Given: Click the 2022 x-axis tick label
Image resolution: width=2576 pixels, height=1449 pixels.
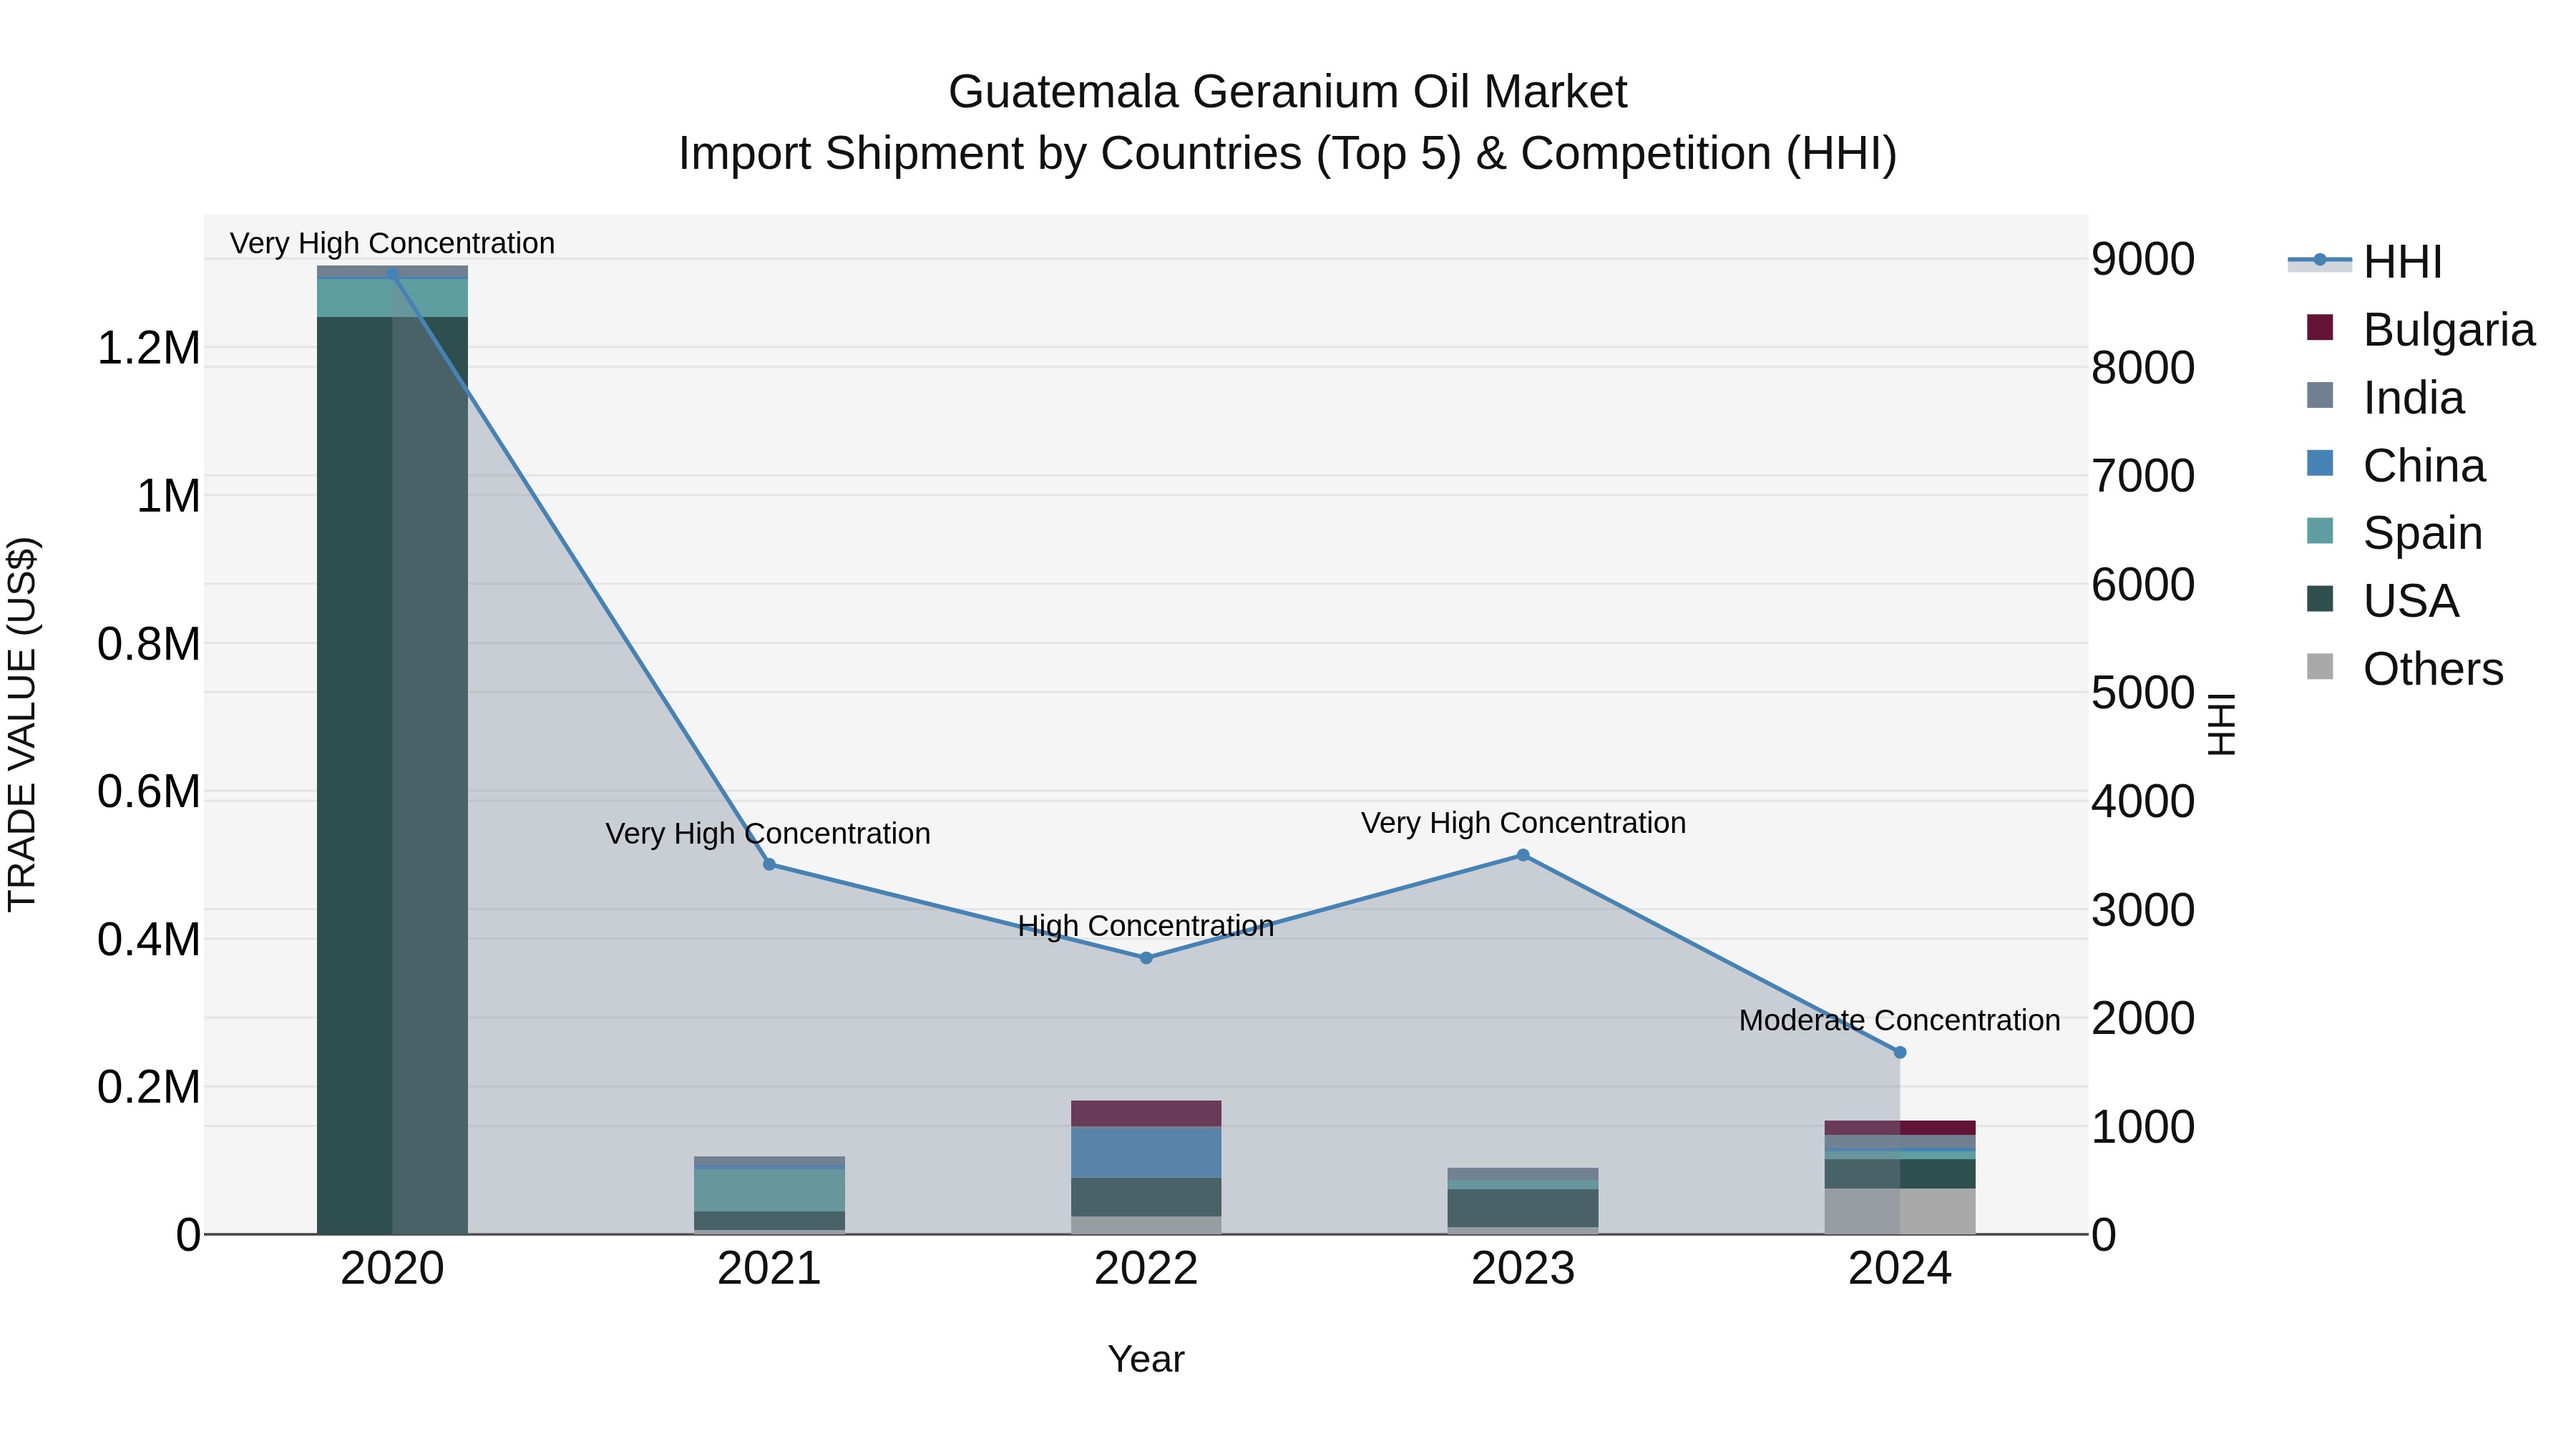Looking at the screenshot, I should (1146, 1269).
